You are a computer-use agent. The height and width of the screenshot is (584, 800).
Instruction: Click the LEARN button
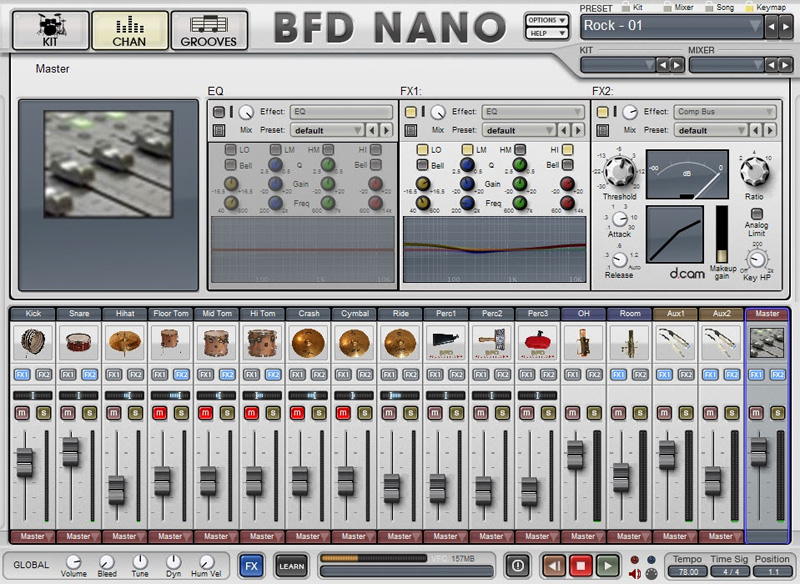[292, 566]
